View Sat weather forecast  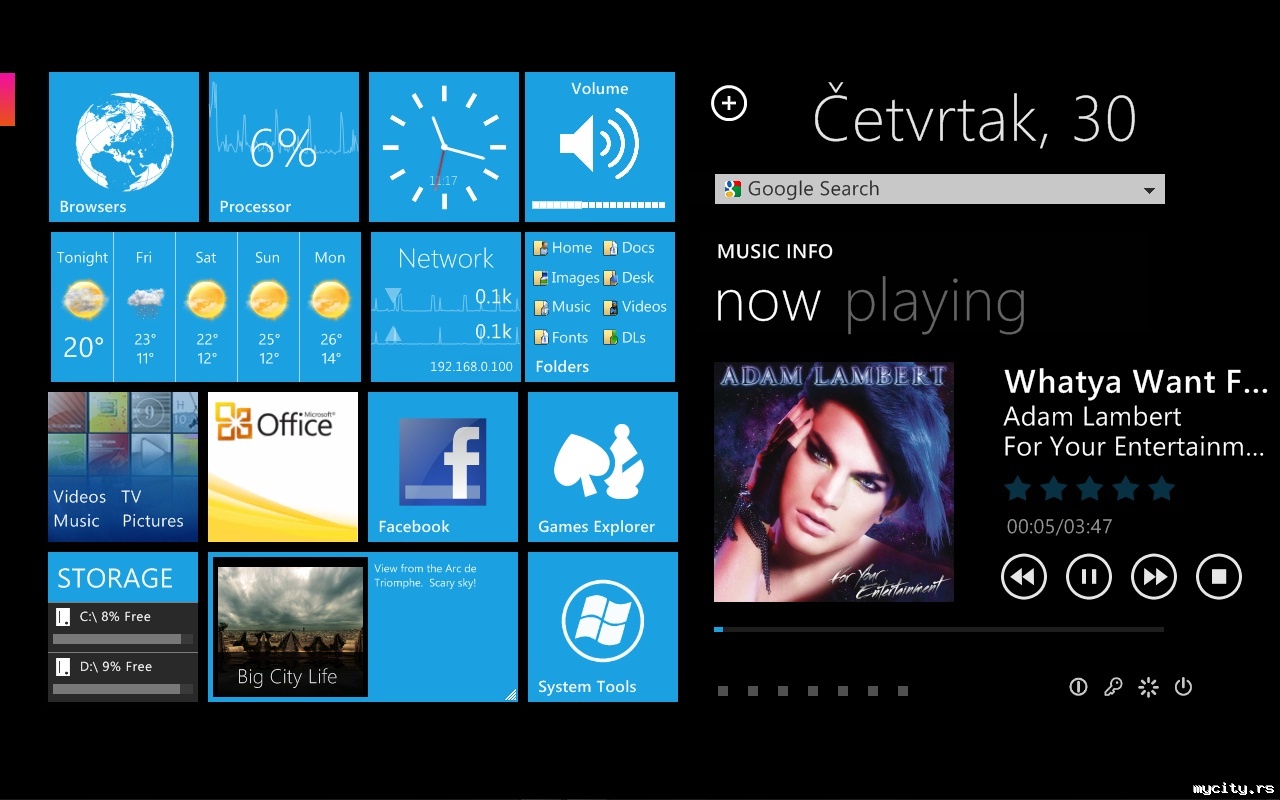click(206, 307)
